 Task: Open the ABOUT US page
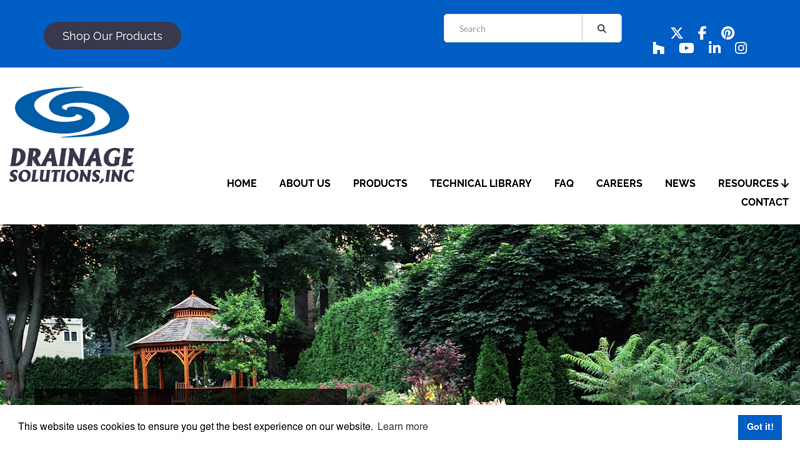click(x=305, y=183)
